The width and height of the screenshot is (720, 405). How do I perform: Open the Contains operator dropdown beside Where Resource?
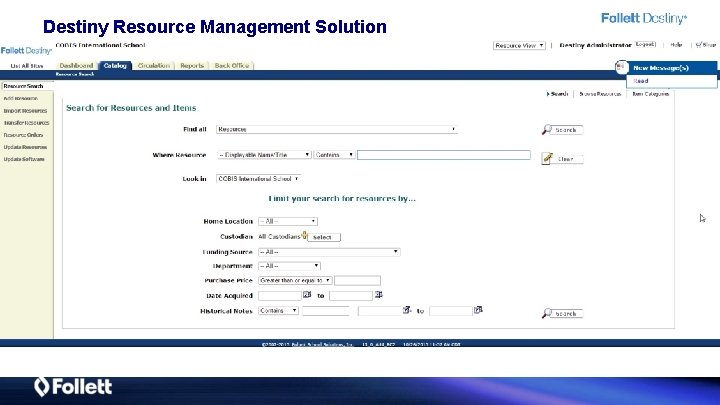334,155
